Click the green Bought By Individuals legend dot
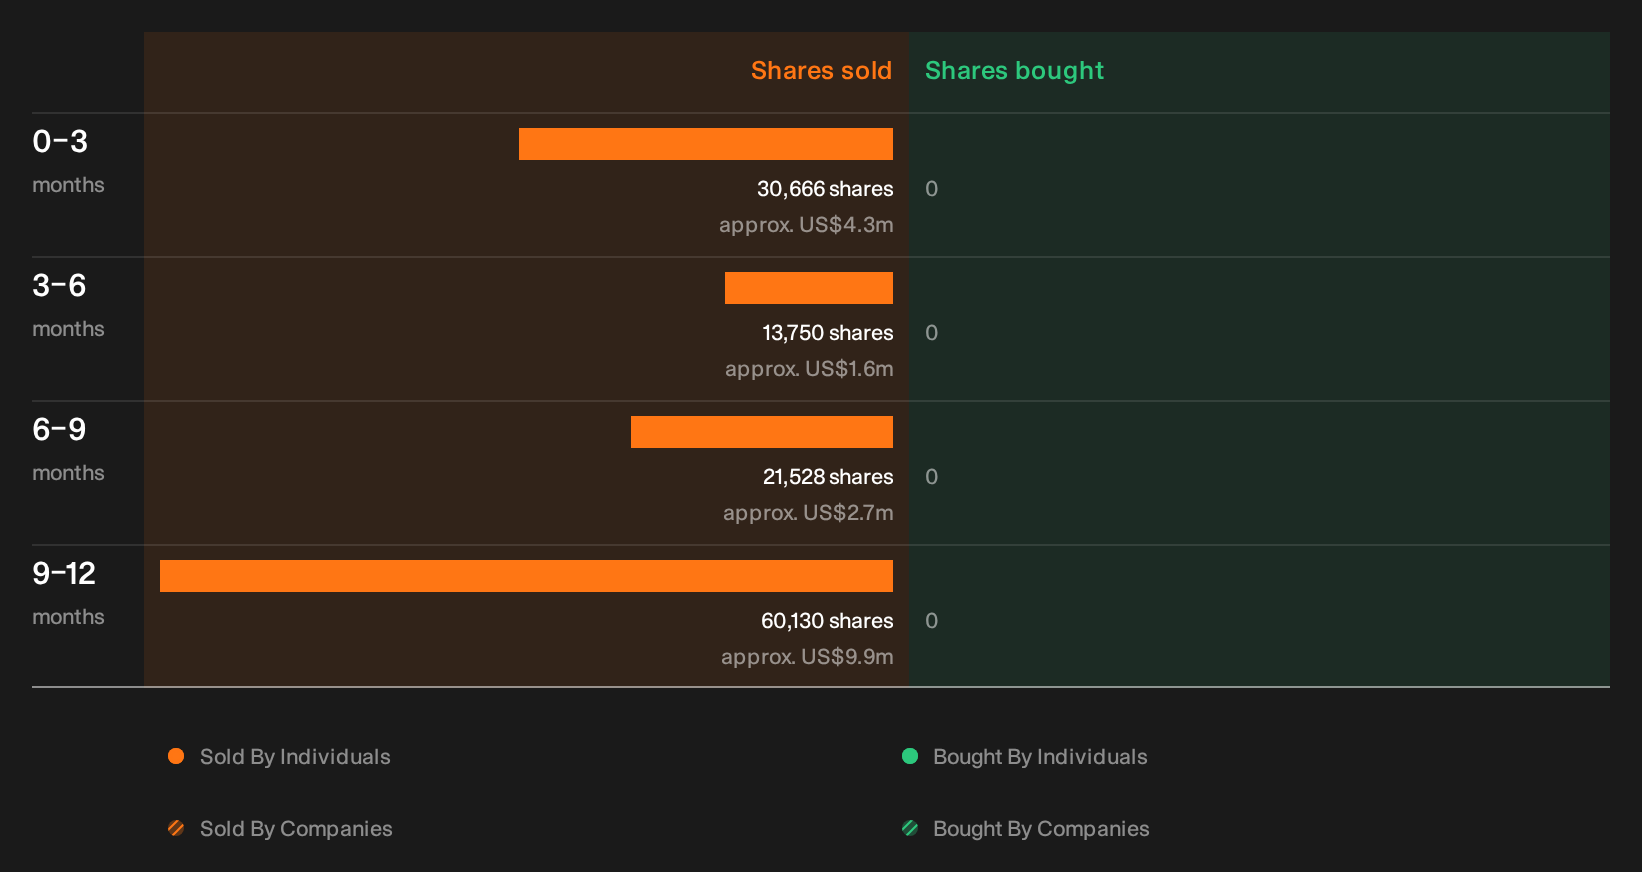 pos(910,756)
